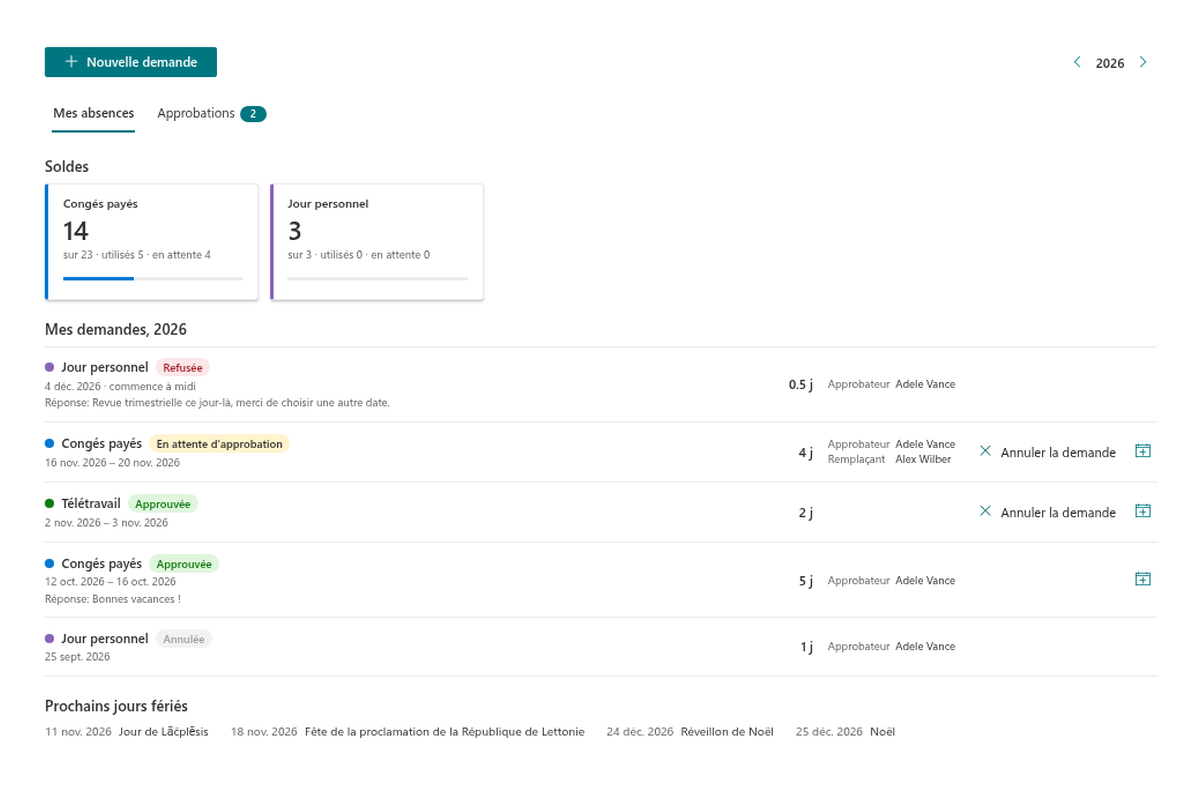The image size is (1200, 800).
Task: Select the Réveillon de Noël holiday
Action: point(727,732)
